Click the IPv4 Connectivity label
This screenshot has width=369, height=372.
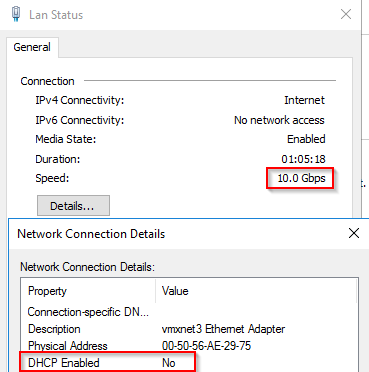(80, 100)
